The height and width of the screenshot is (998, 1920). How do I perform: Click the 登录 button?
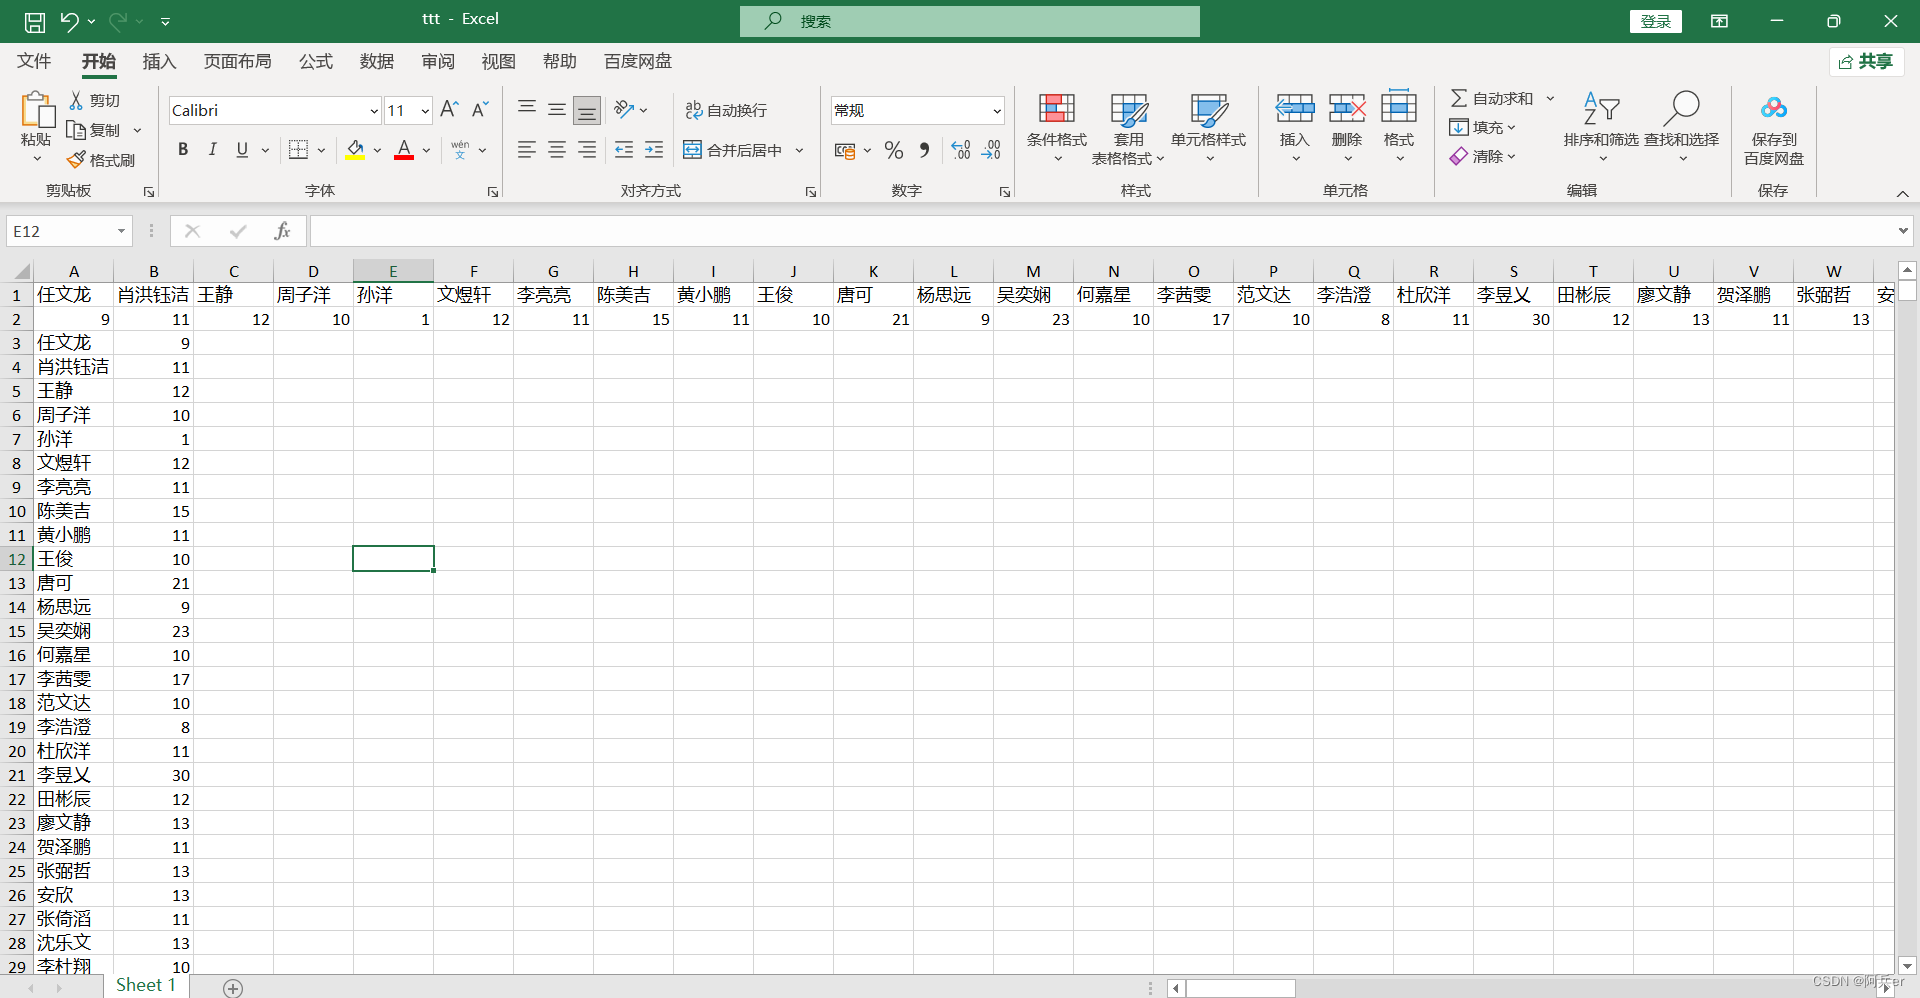1655,21
